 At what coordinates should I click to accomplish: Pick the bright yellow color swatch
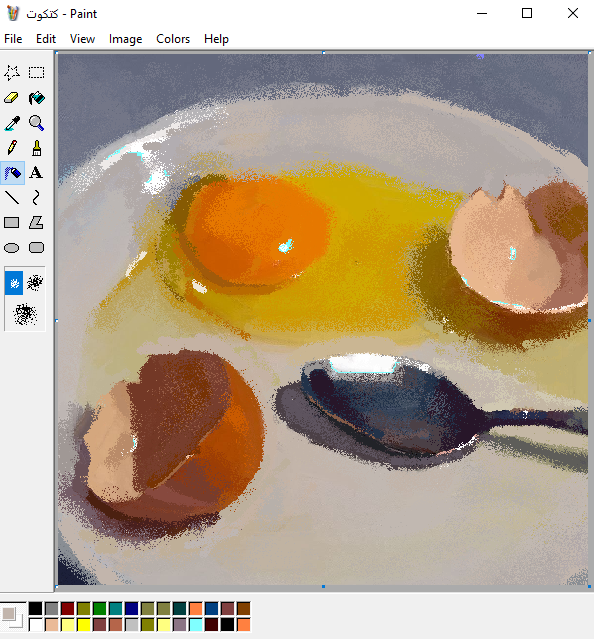pos(84,625)
